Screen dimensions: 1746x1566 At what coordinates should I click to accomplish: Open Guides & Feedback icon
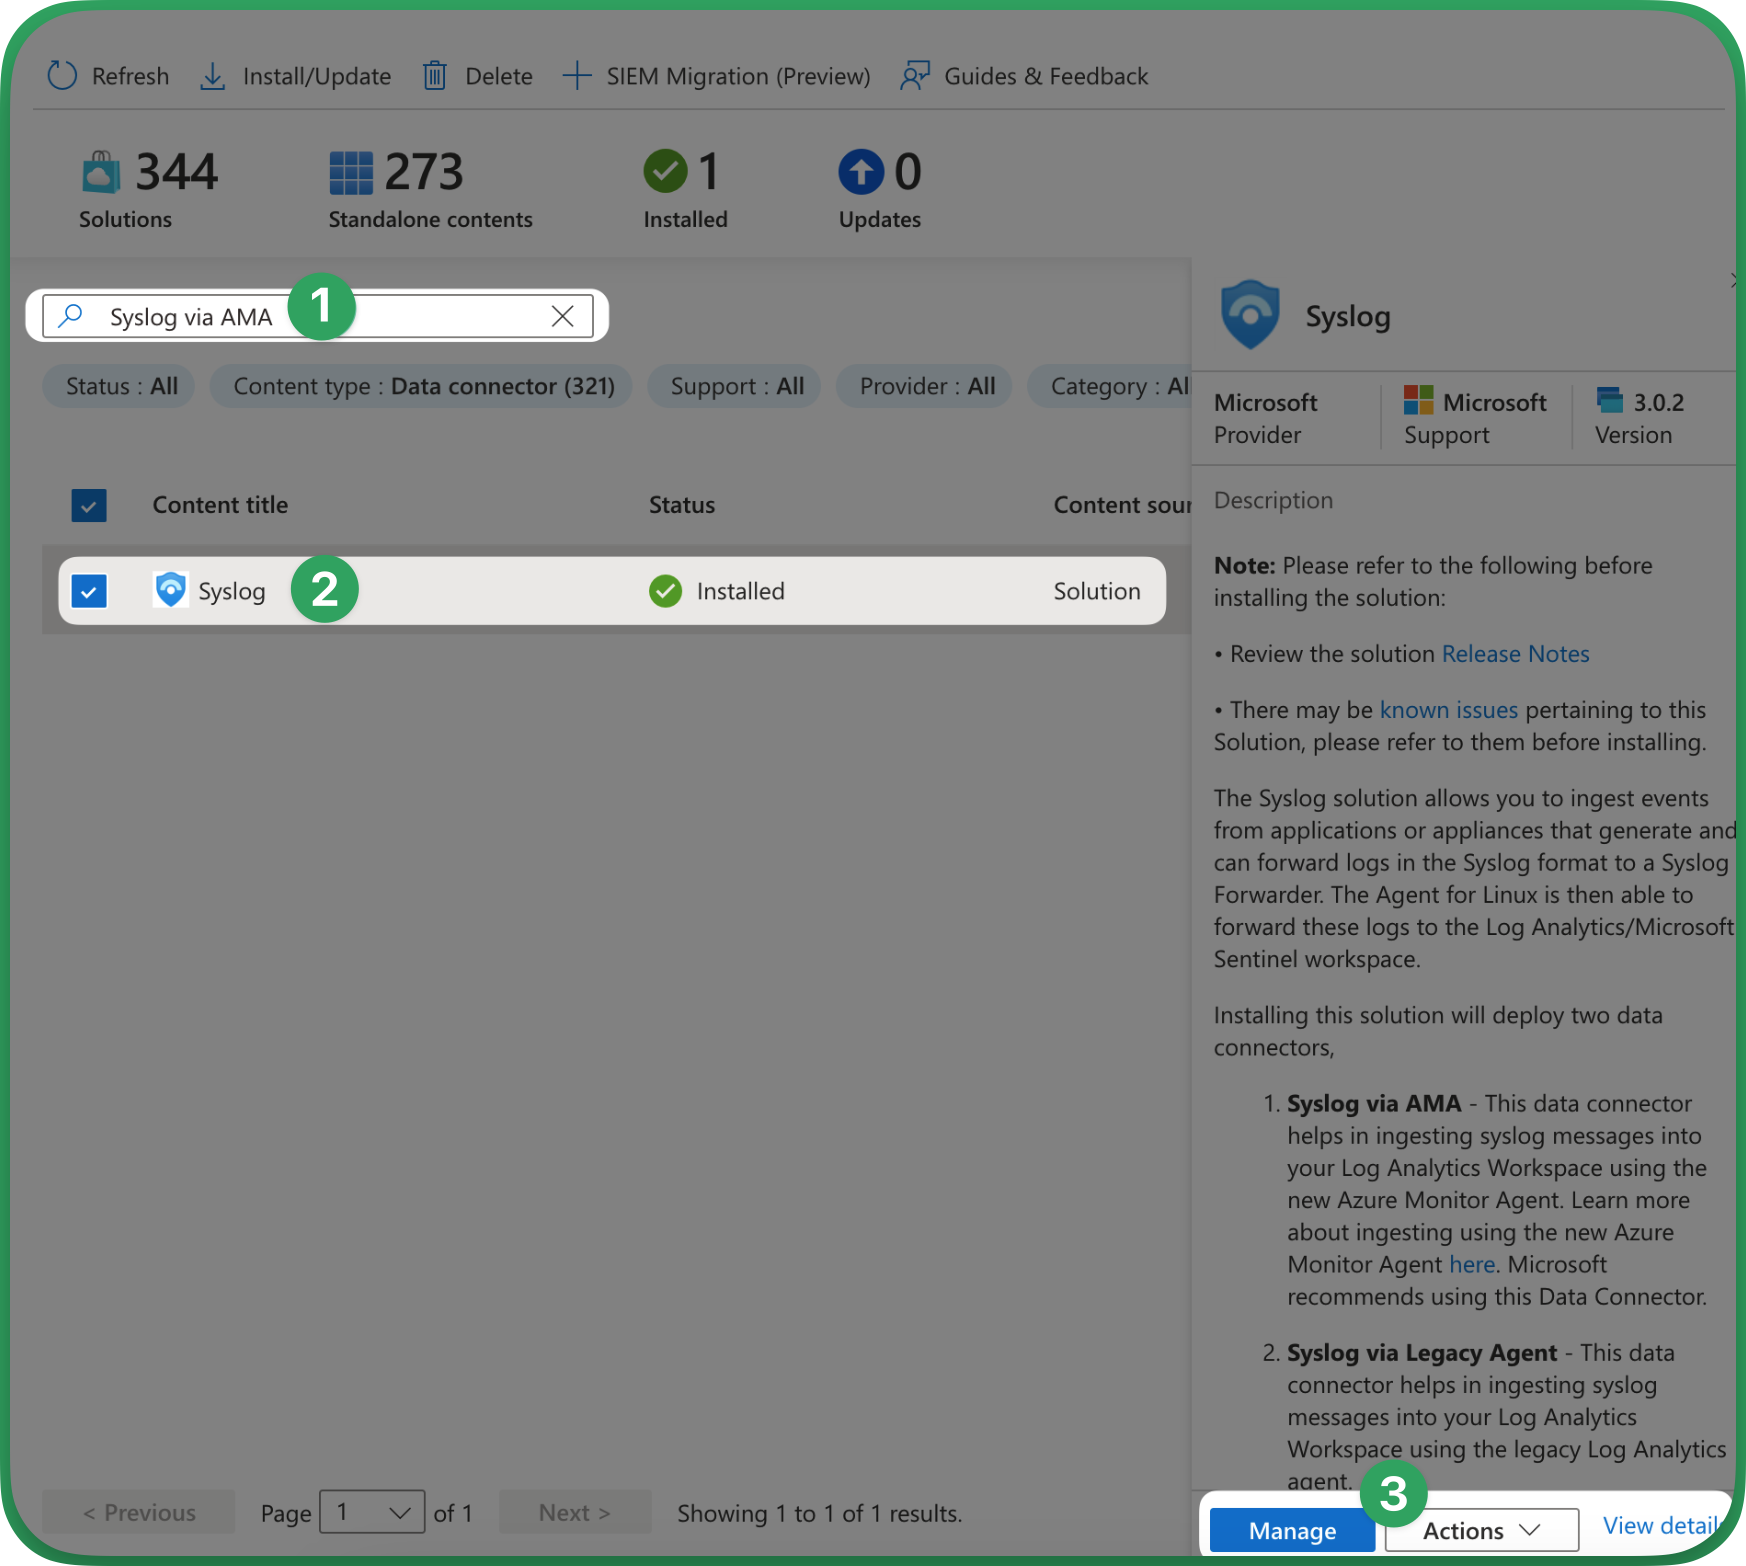click(914, 76)
